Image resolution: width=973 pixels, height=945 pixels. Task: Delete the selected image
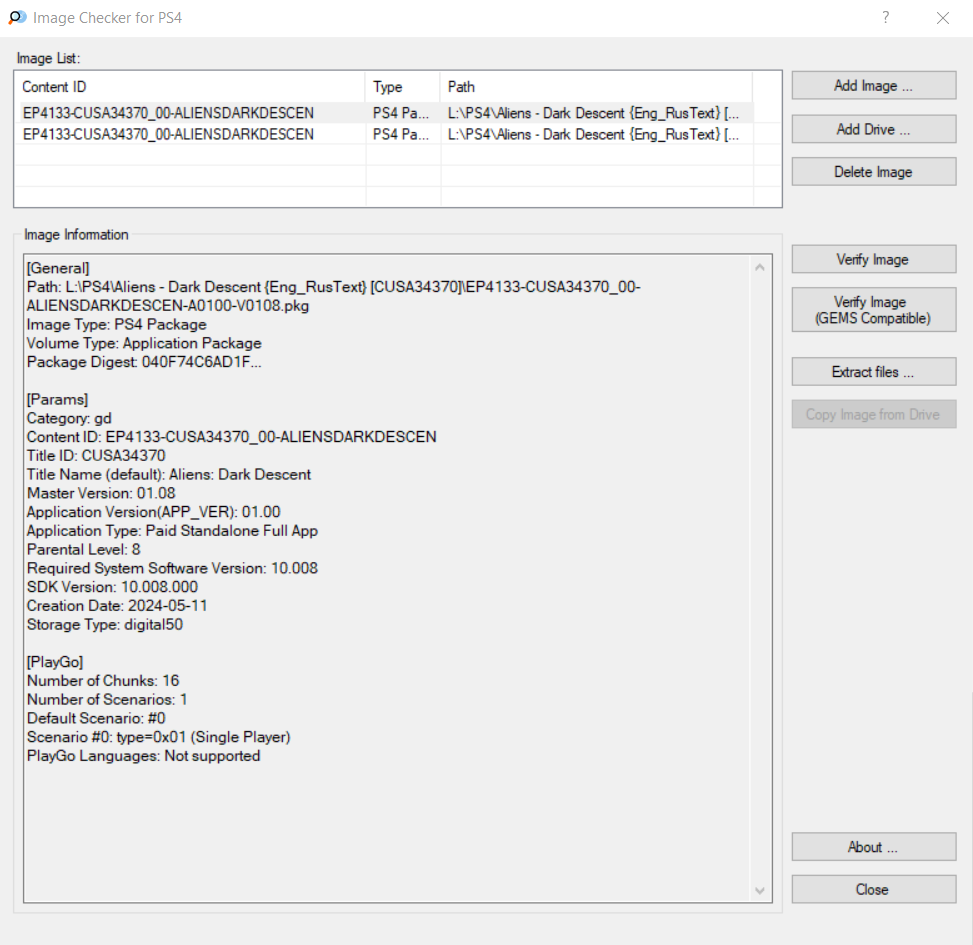tap(873, 172)
